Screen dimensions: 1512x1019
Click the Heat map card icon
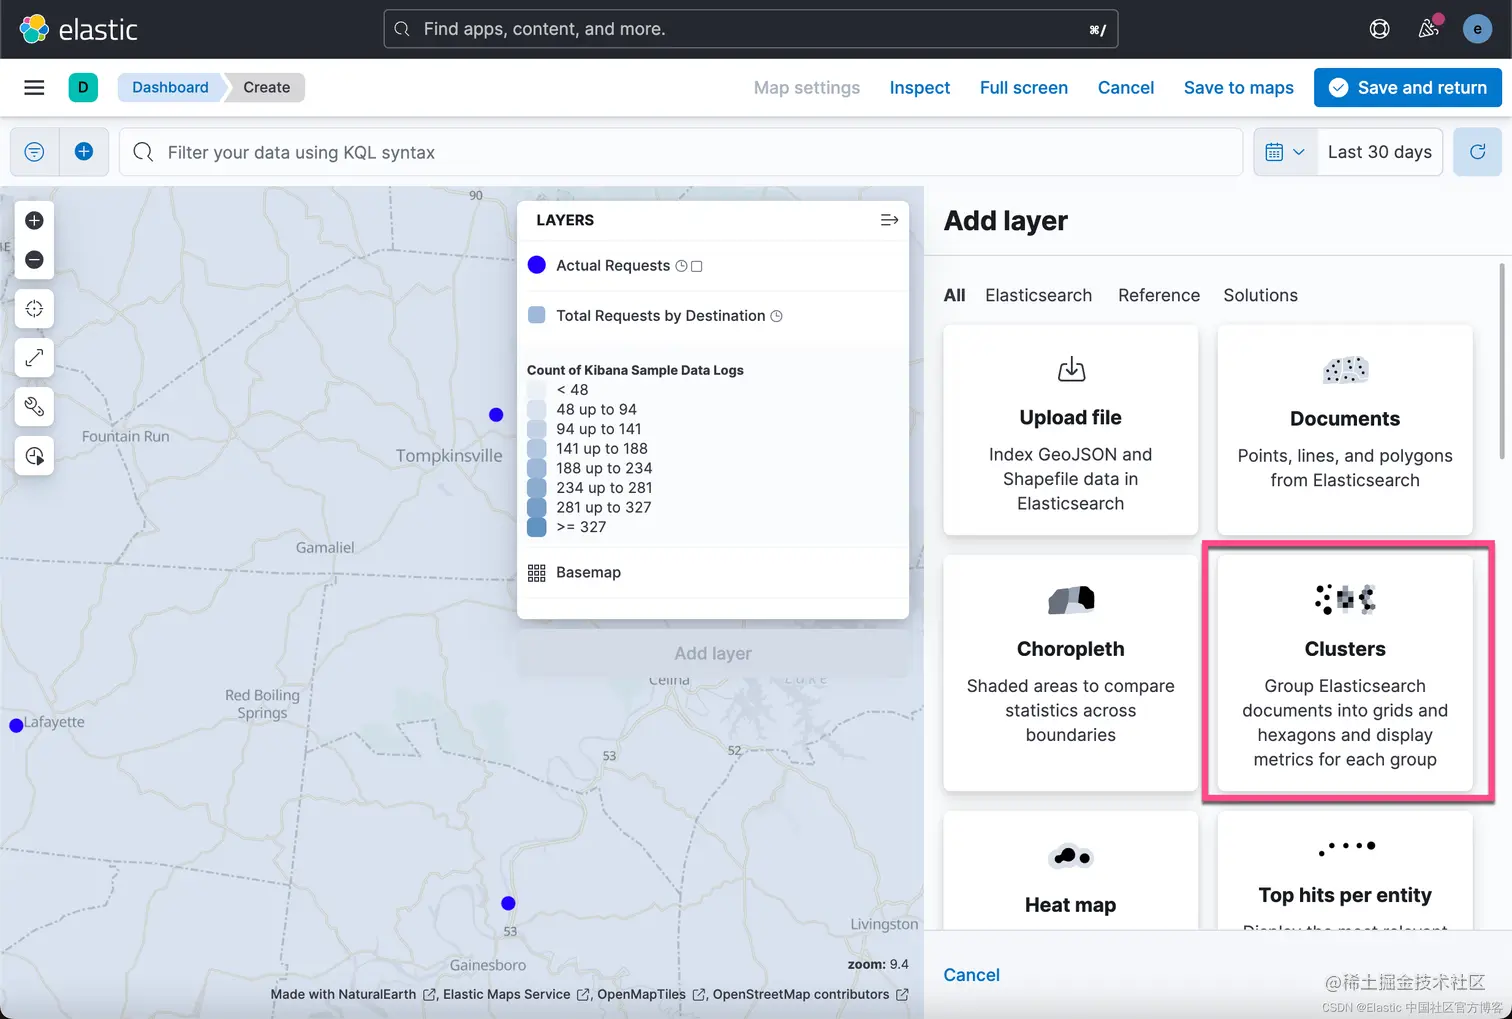click(1071, 856)
